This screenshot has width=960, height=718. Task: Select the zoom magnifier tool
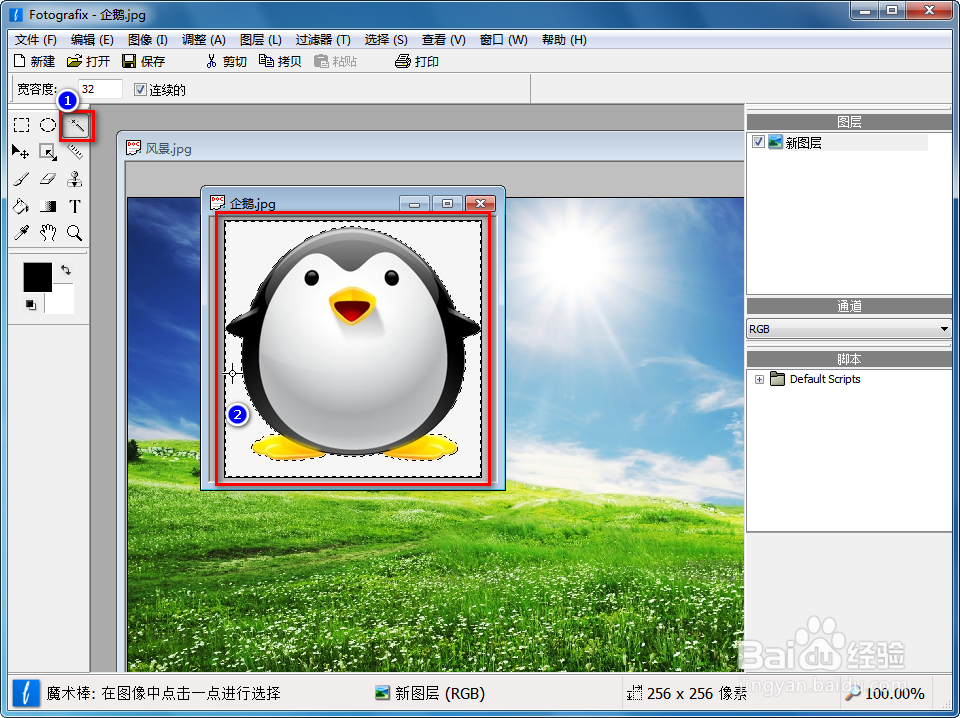coord(75,233)
